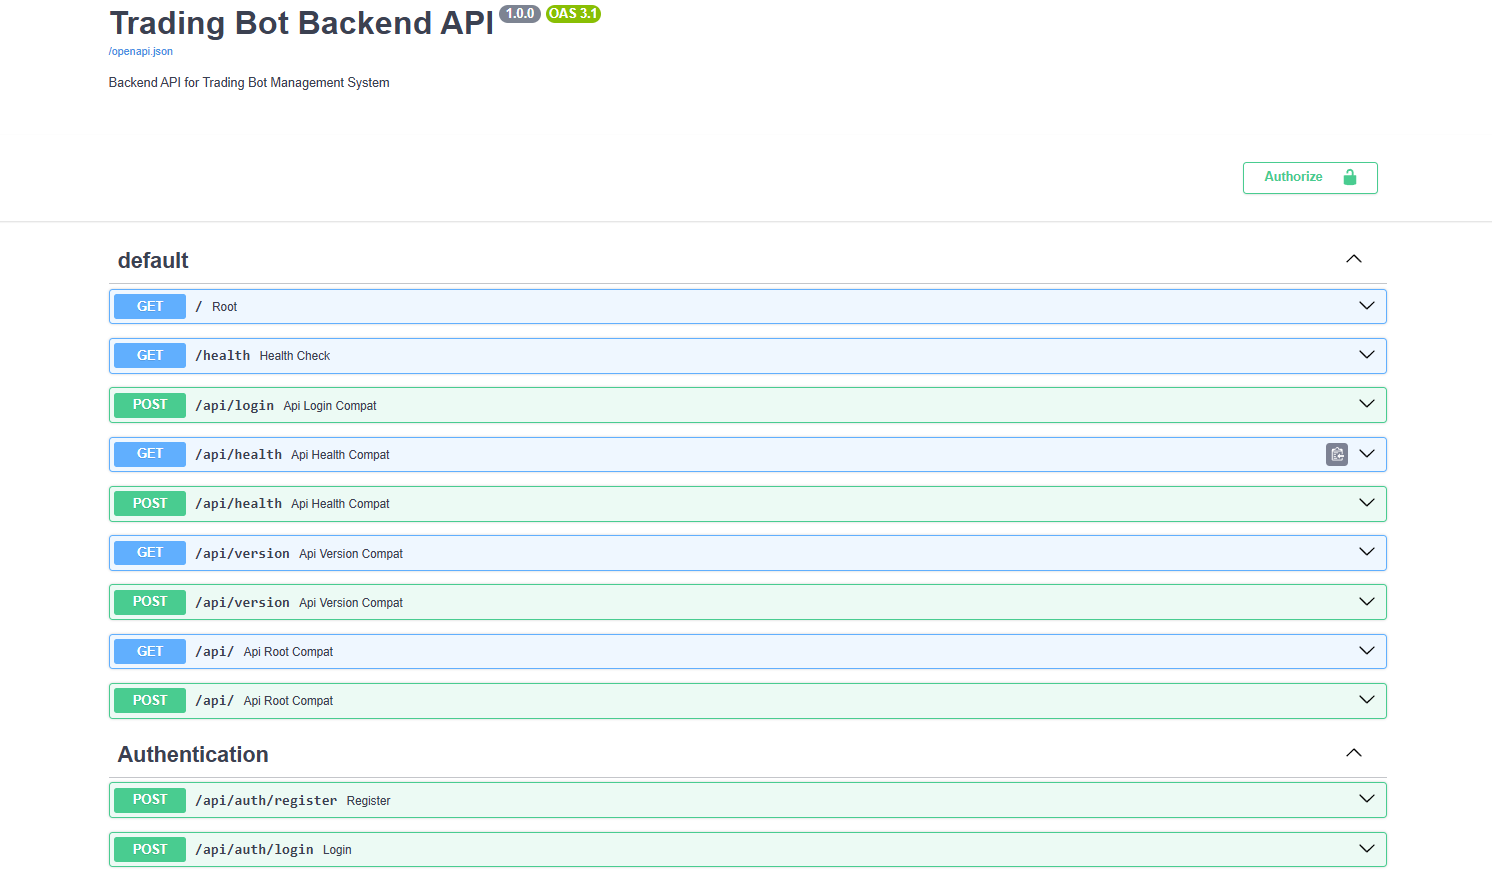Expand the POST /api/auth/login chevron
The height and width of the screenshot is (878, 1492).
1366,849
